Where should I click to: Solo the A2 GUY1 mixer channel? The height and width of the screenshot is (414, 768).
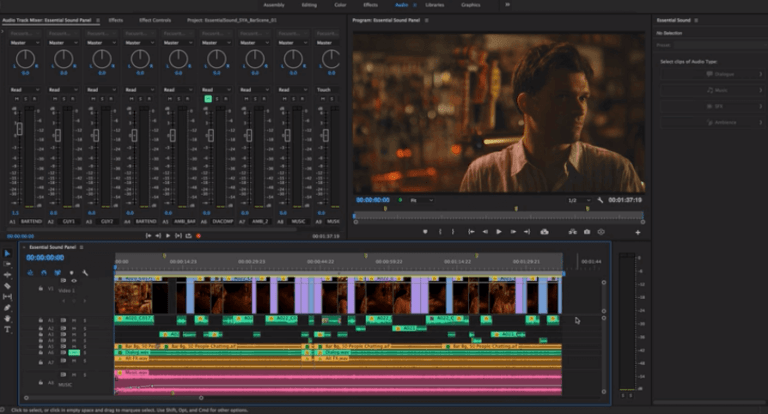pos(64,99)
